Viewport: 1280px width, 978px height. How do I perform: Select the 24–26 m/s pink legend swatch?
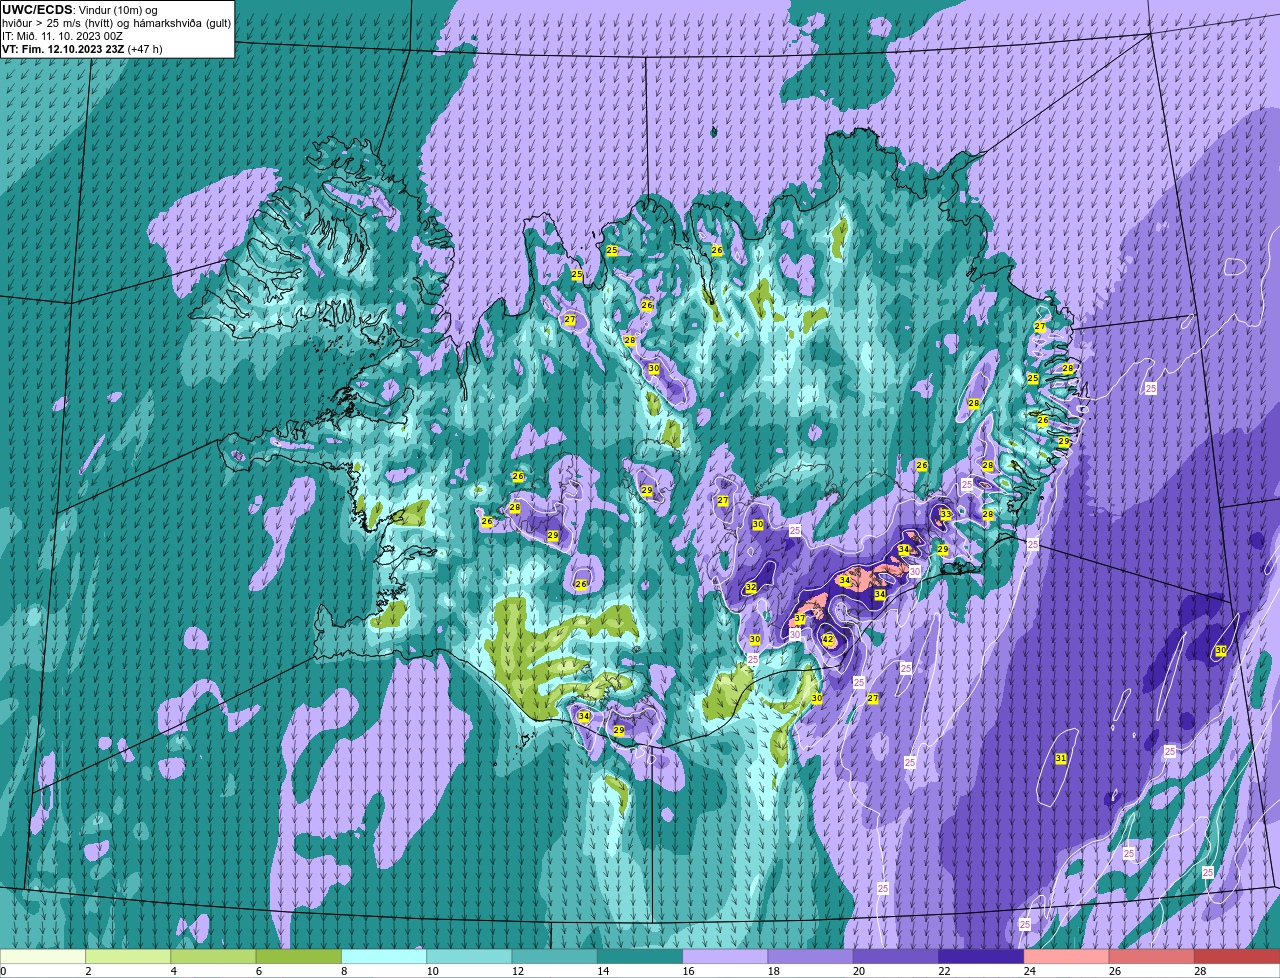tap(1067, 956)
